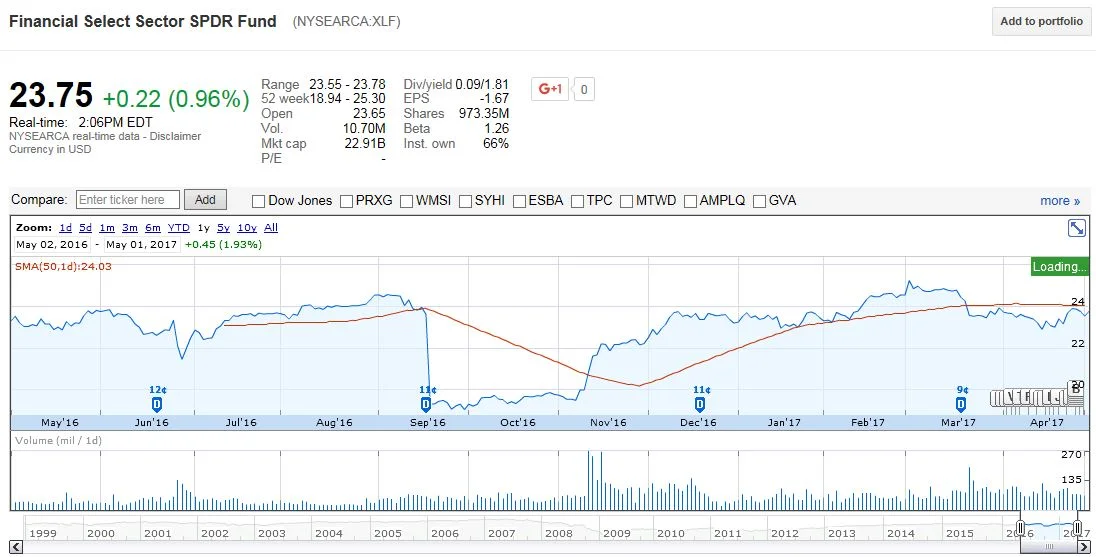Screen dimensions: 1096x557
Task: Set zoom to YTD
Action: [x=178, y=228]
